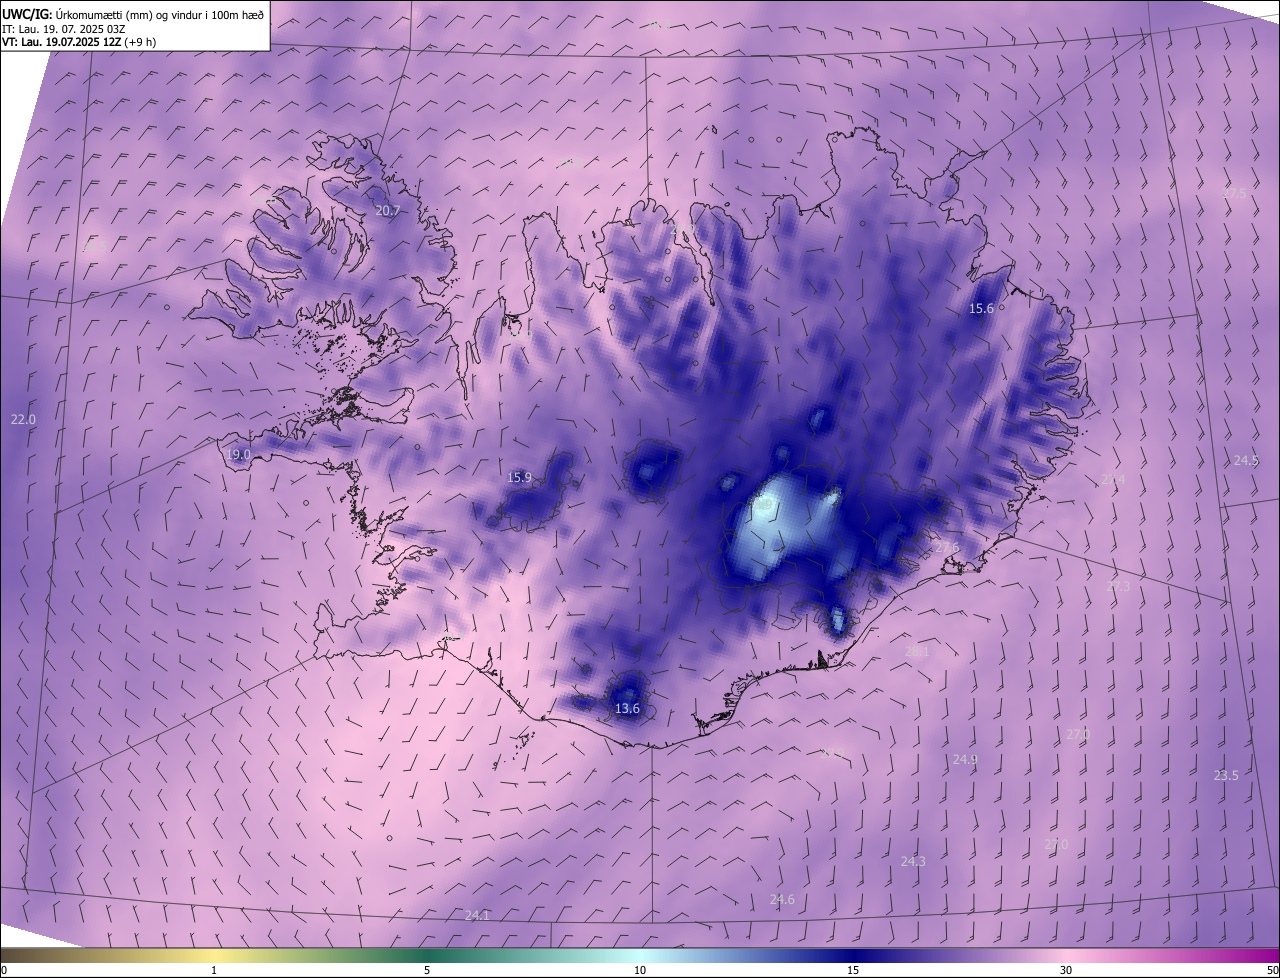
Task: Click the 13.6 value on the south coast
Action: 627,709
